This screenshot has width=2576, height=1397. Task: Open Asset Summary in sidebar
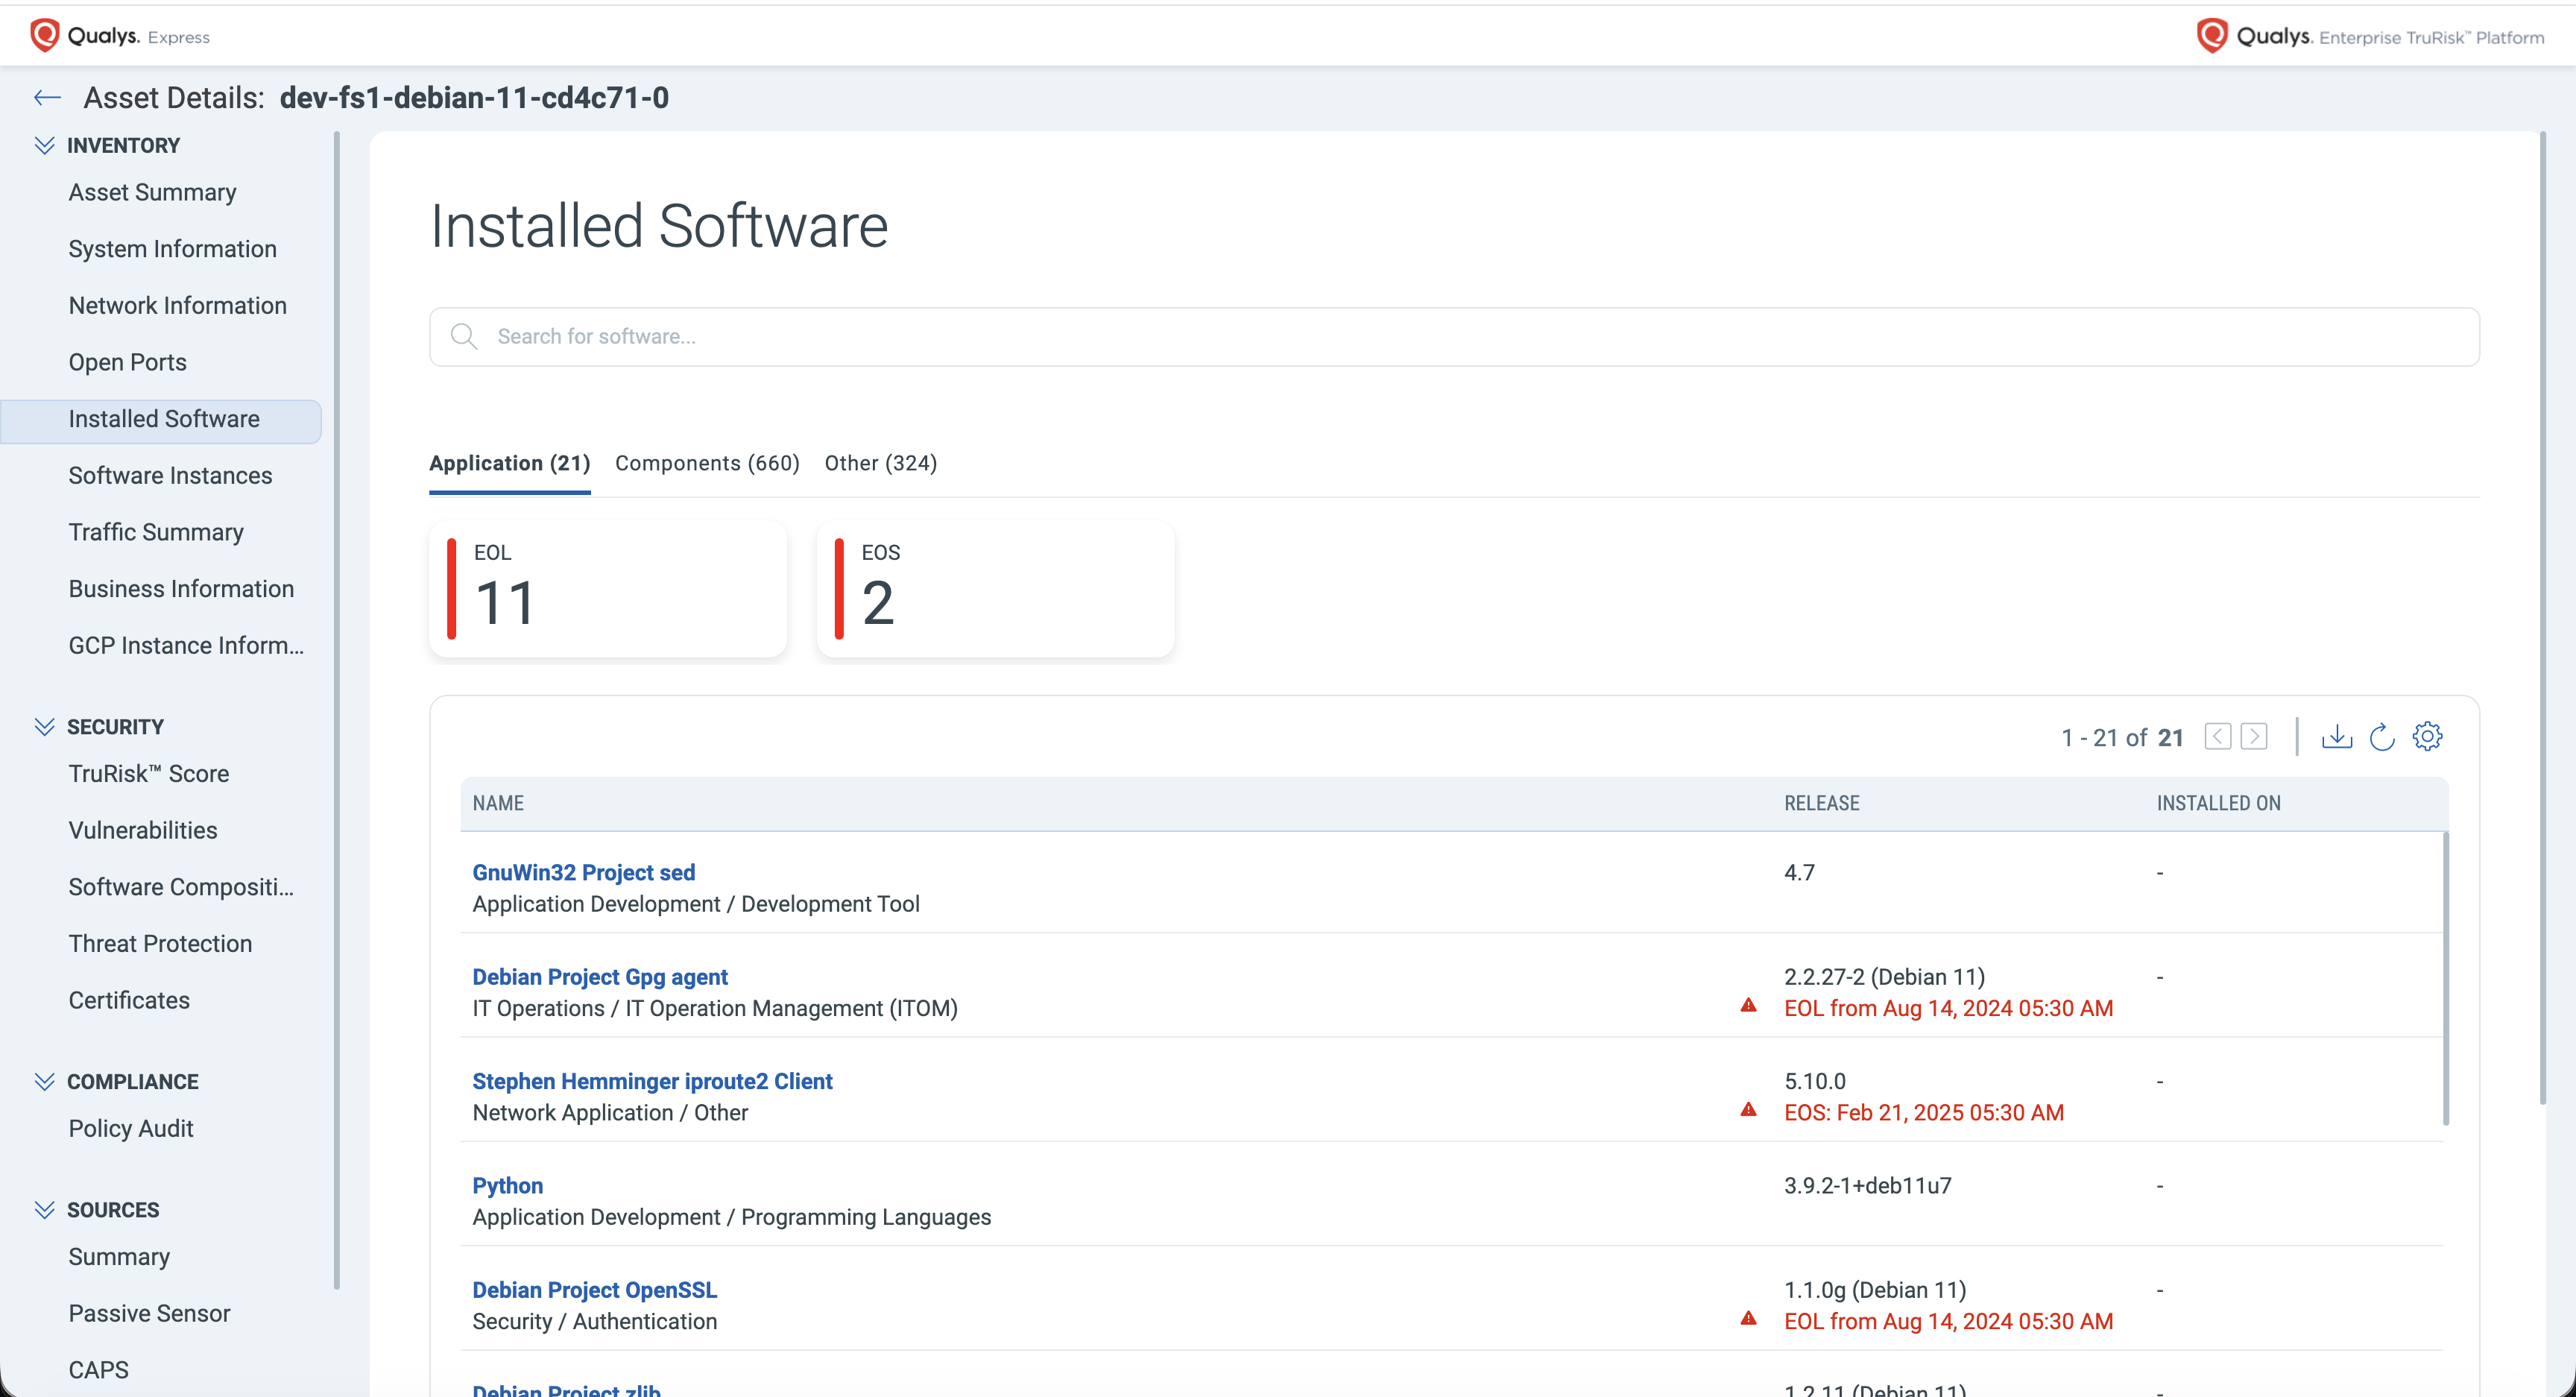point(152,192)
